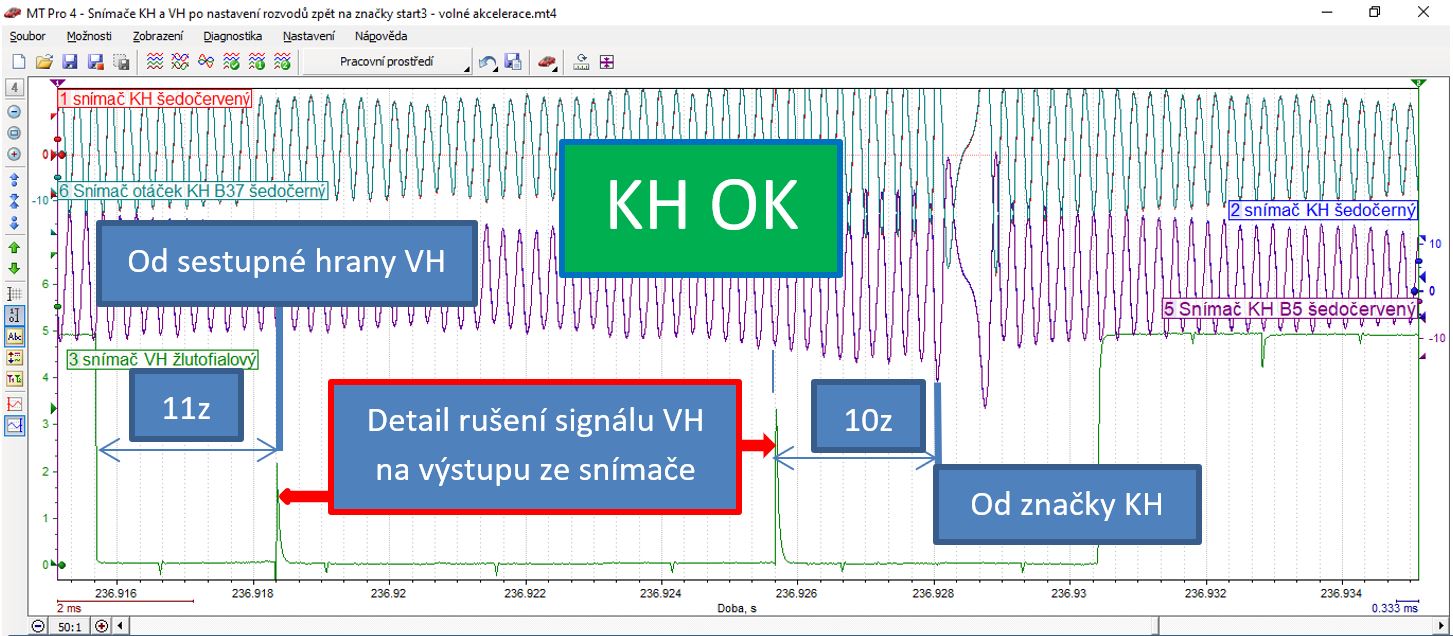This screenshot has height=636, width=1453.
Task: Click the green cursor marker at top-right
Action: (1417, 83)
